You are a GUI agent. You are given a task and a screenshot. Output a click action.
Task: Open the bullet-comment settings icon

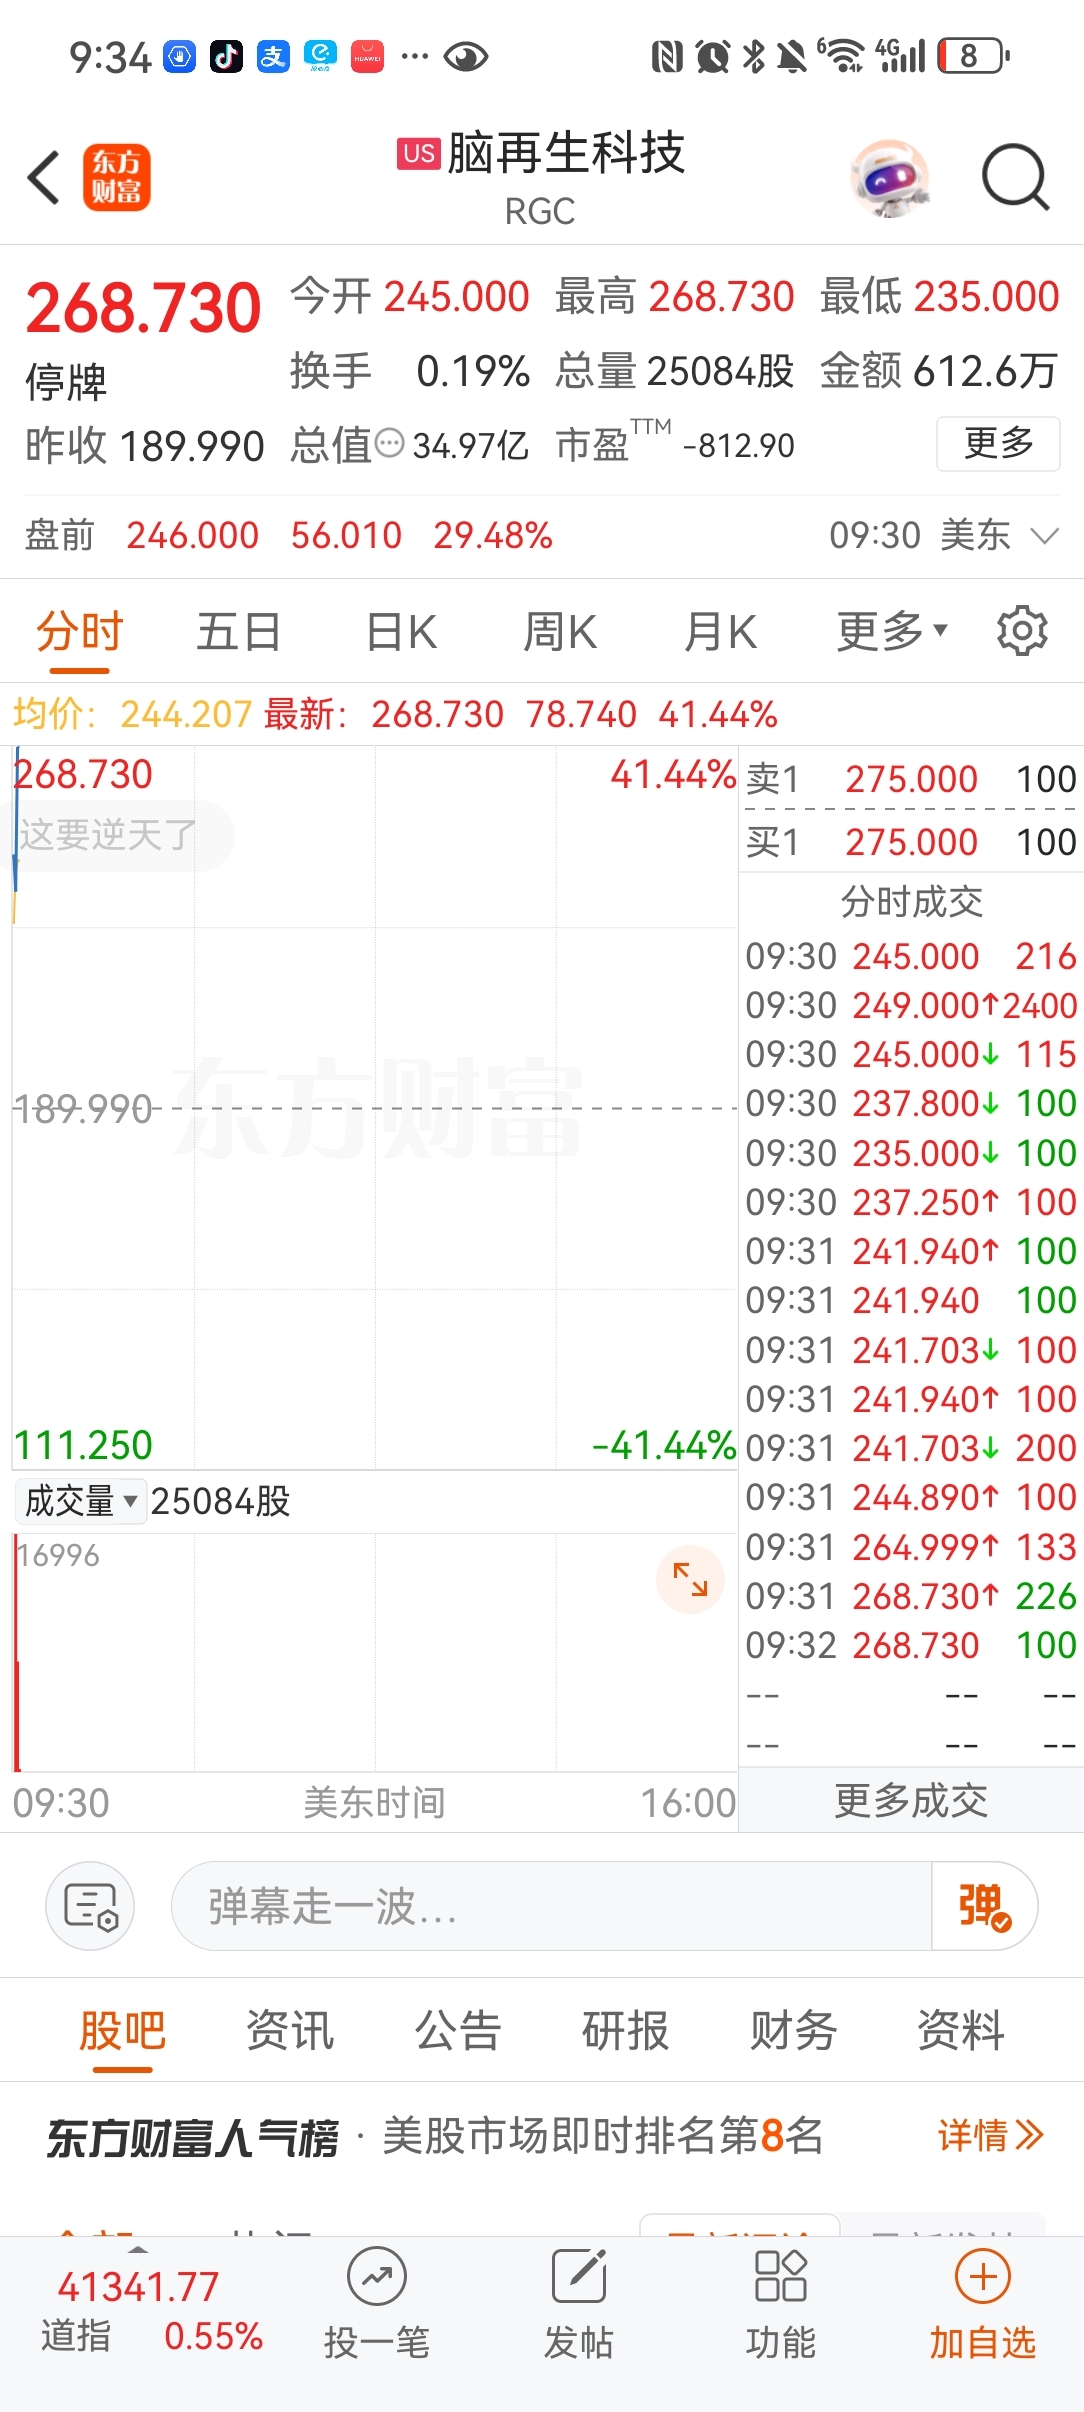pyautogui.click(x=90, y=1906)
